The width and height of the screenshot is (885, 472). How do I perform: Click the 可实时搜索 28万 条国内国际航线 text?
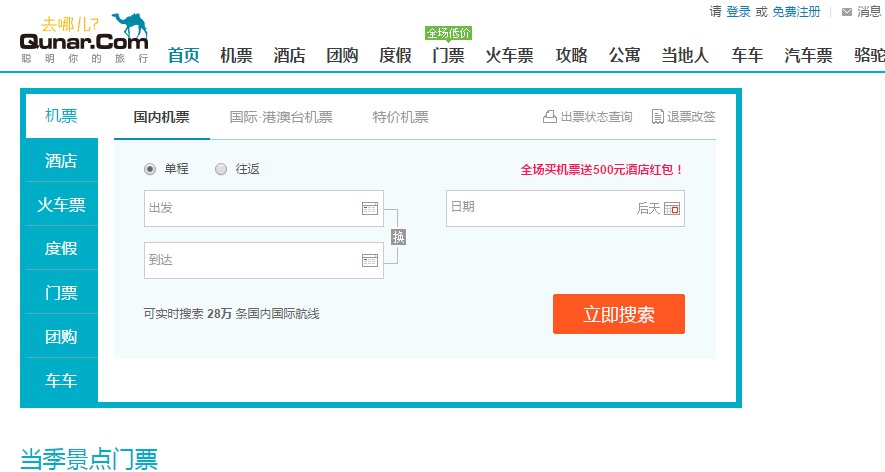pyautogui.click(x=231, y=314)
